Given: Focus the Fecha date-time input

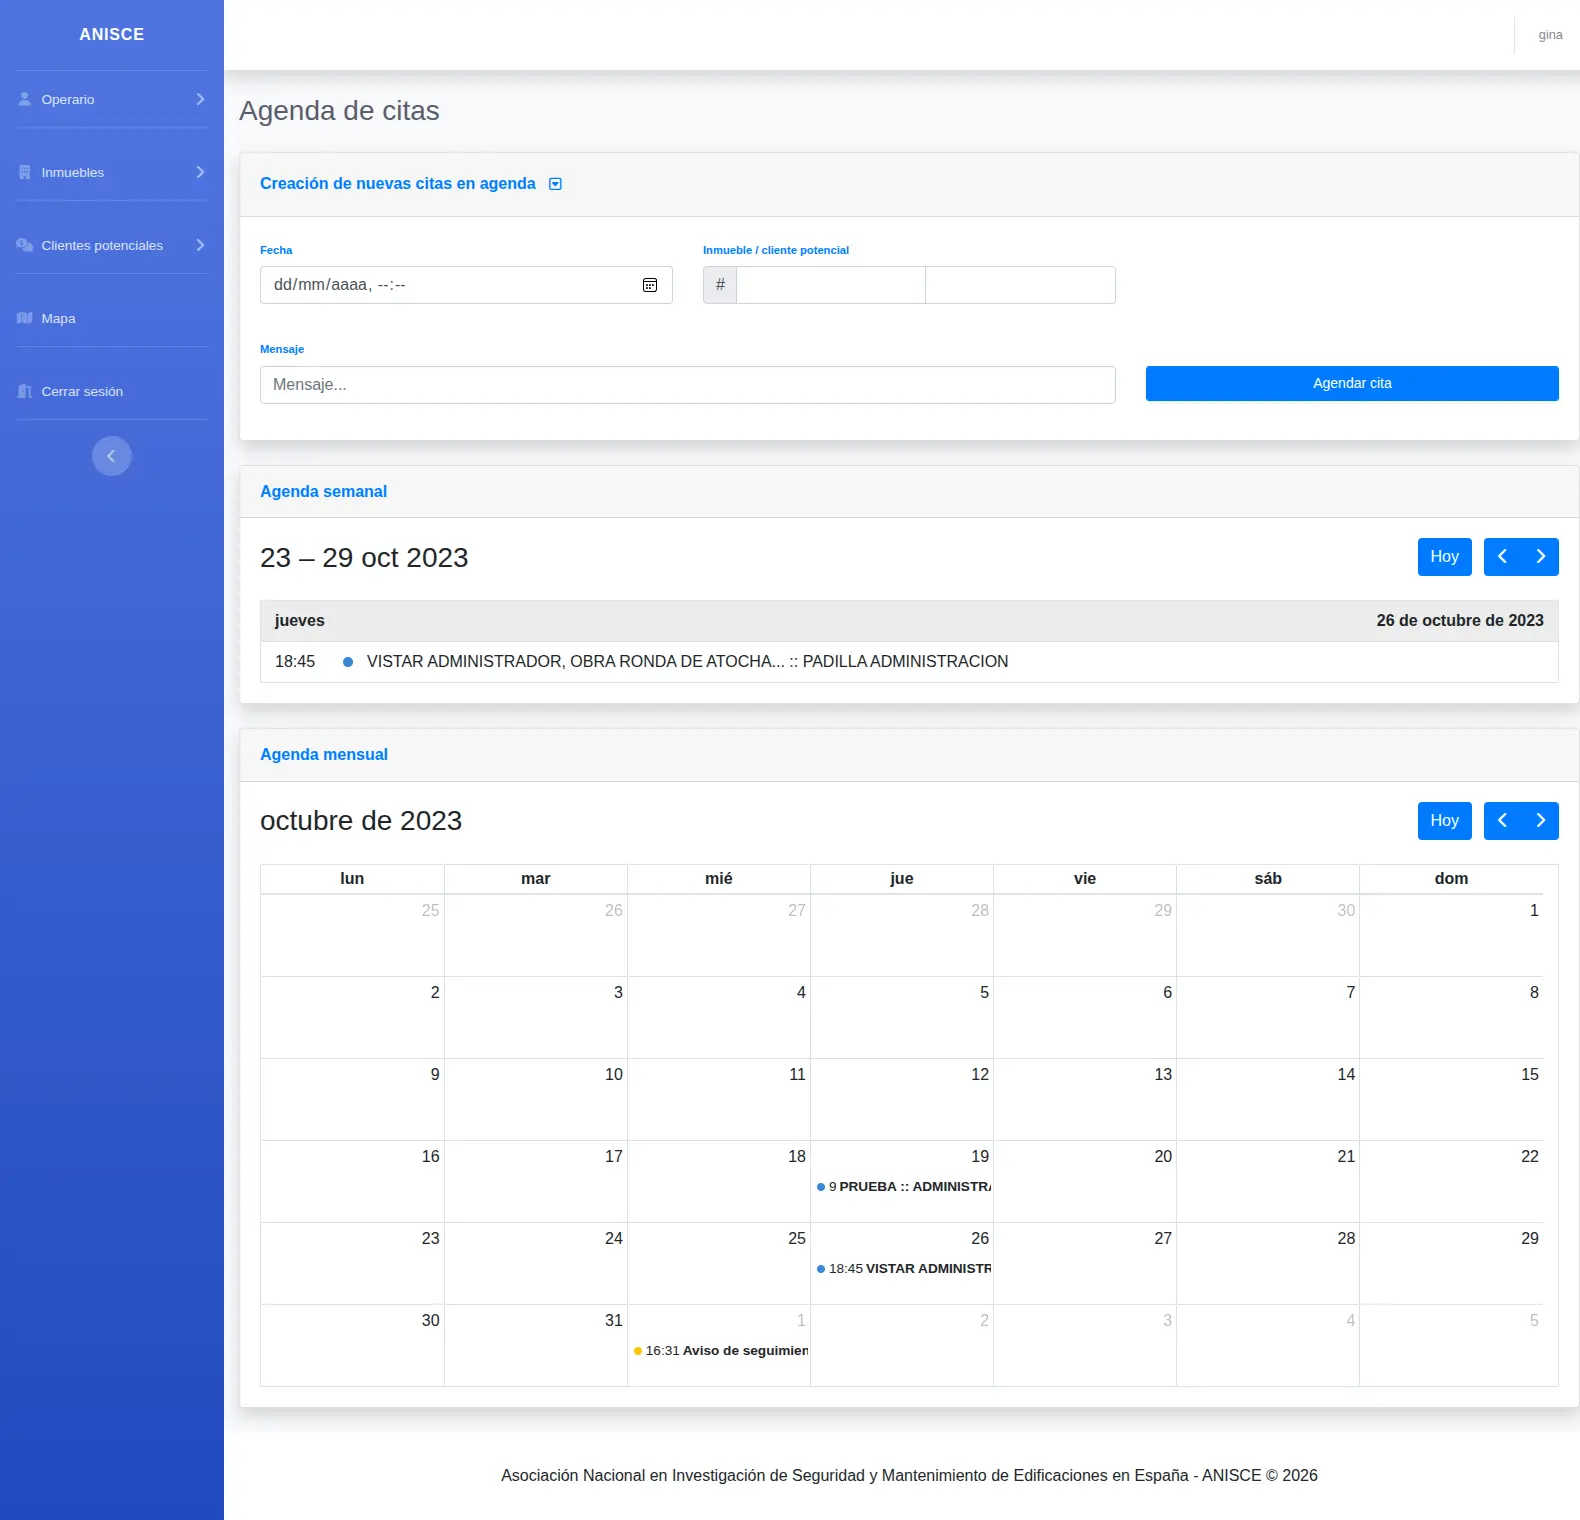Looking at the screenshot, I should click(x=466, y=285).
